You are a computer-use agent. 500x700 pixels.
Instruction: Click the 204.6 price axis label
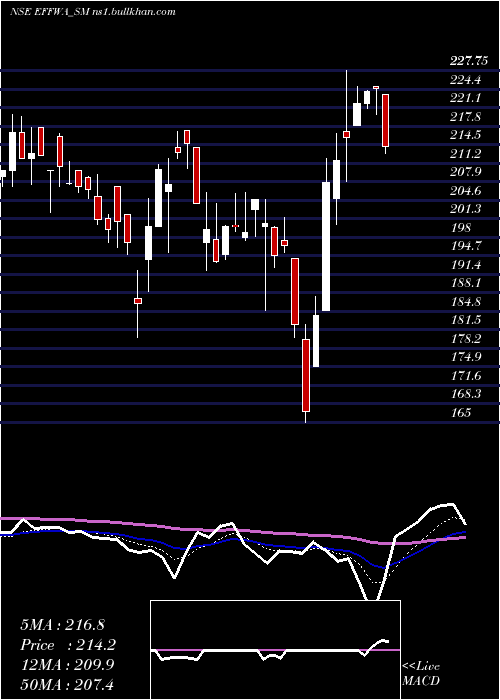[466, 191]
